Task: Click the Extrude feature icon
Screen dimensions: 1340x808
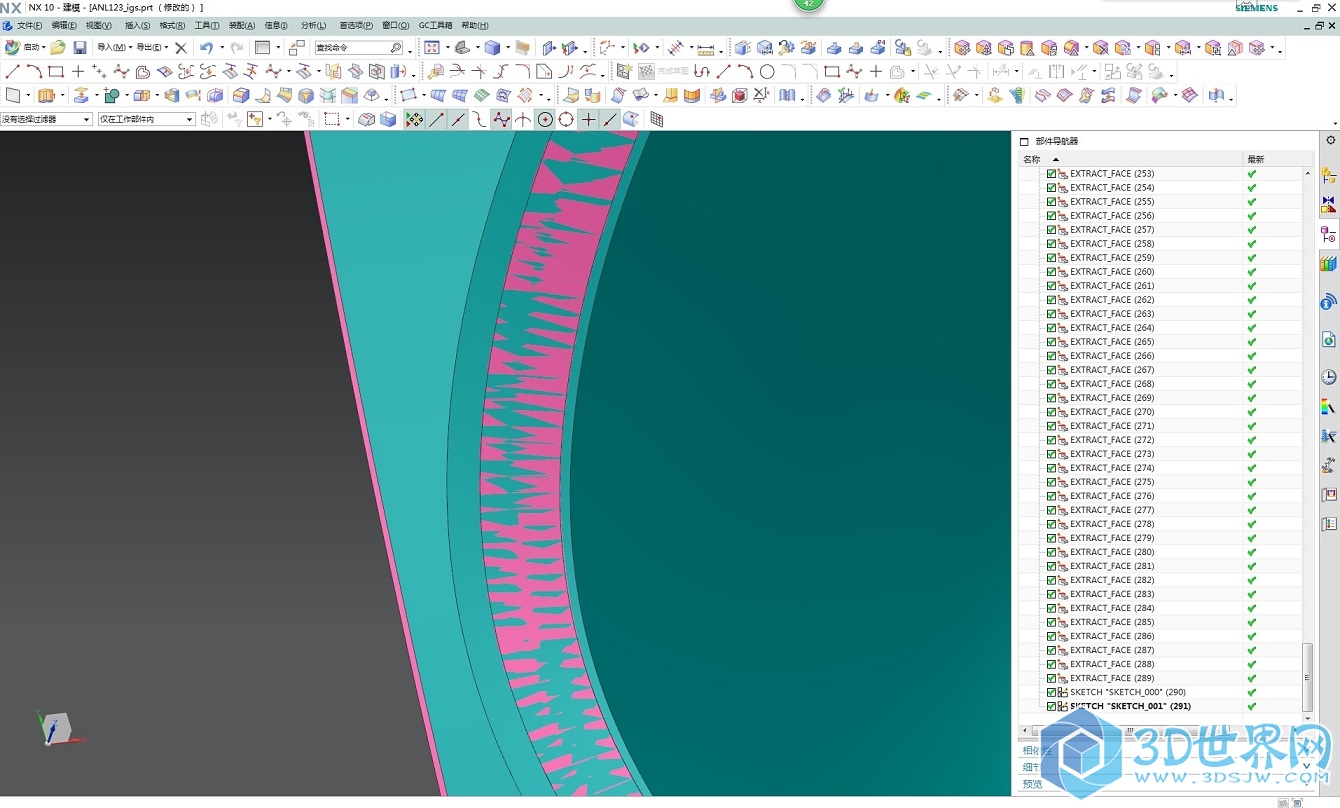Action: (x=45, y=96)
